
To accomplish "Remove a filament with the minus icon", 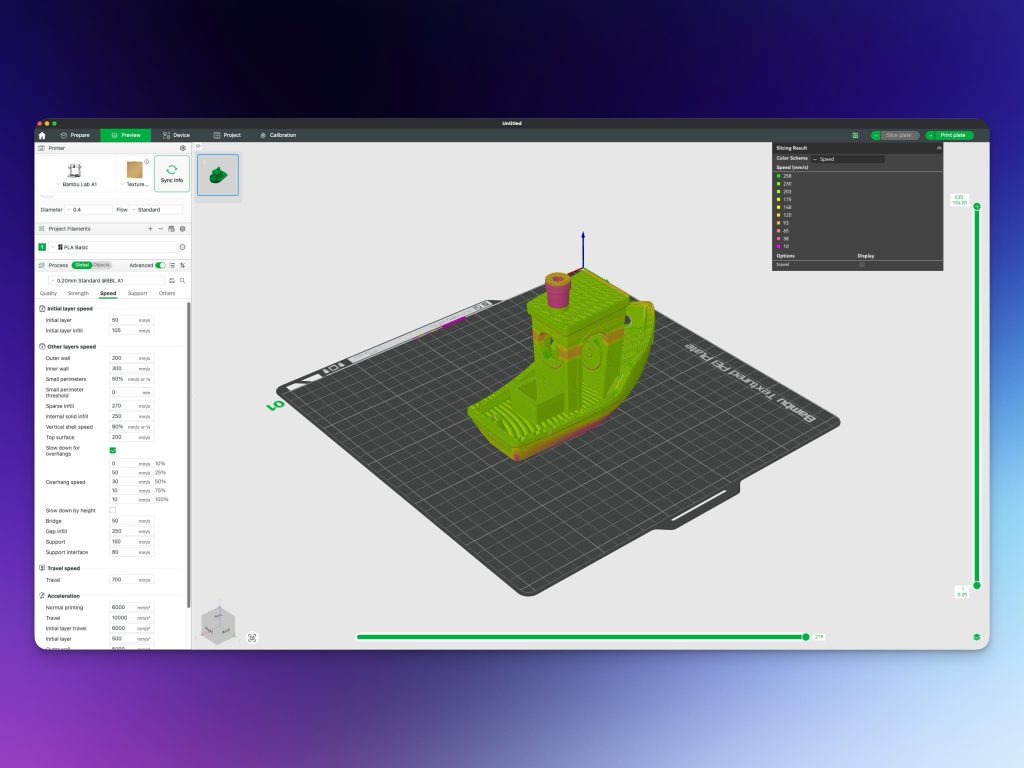I will click(160, 229).
